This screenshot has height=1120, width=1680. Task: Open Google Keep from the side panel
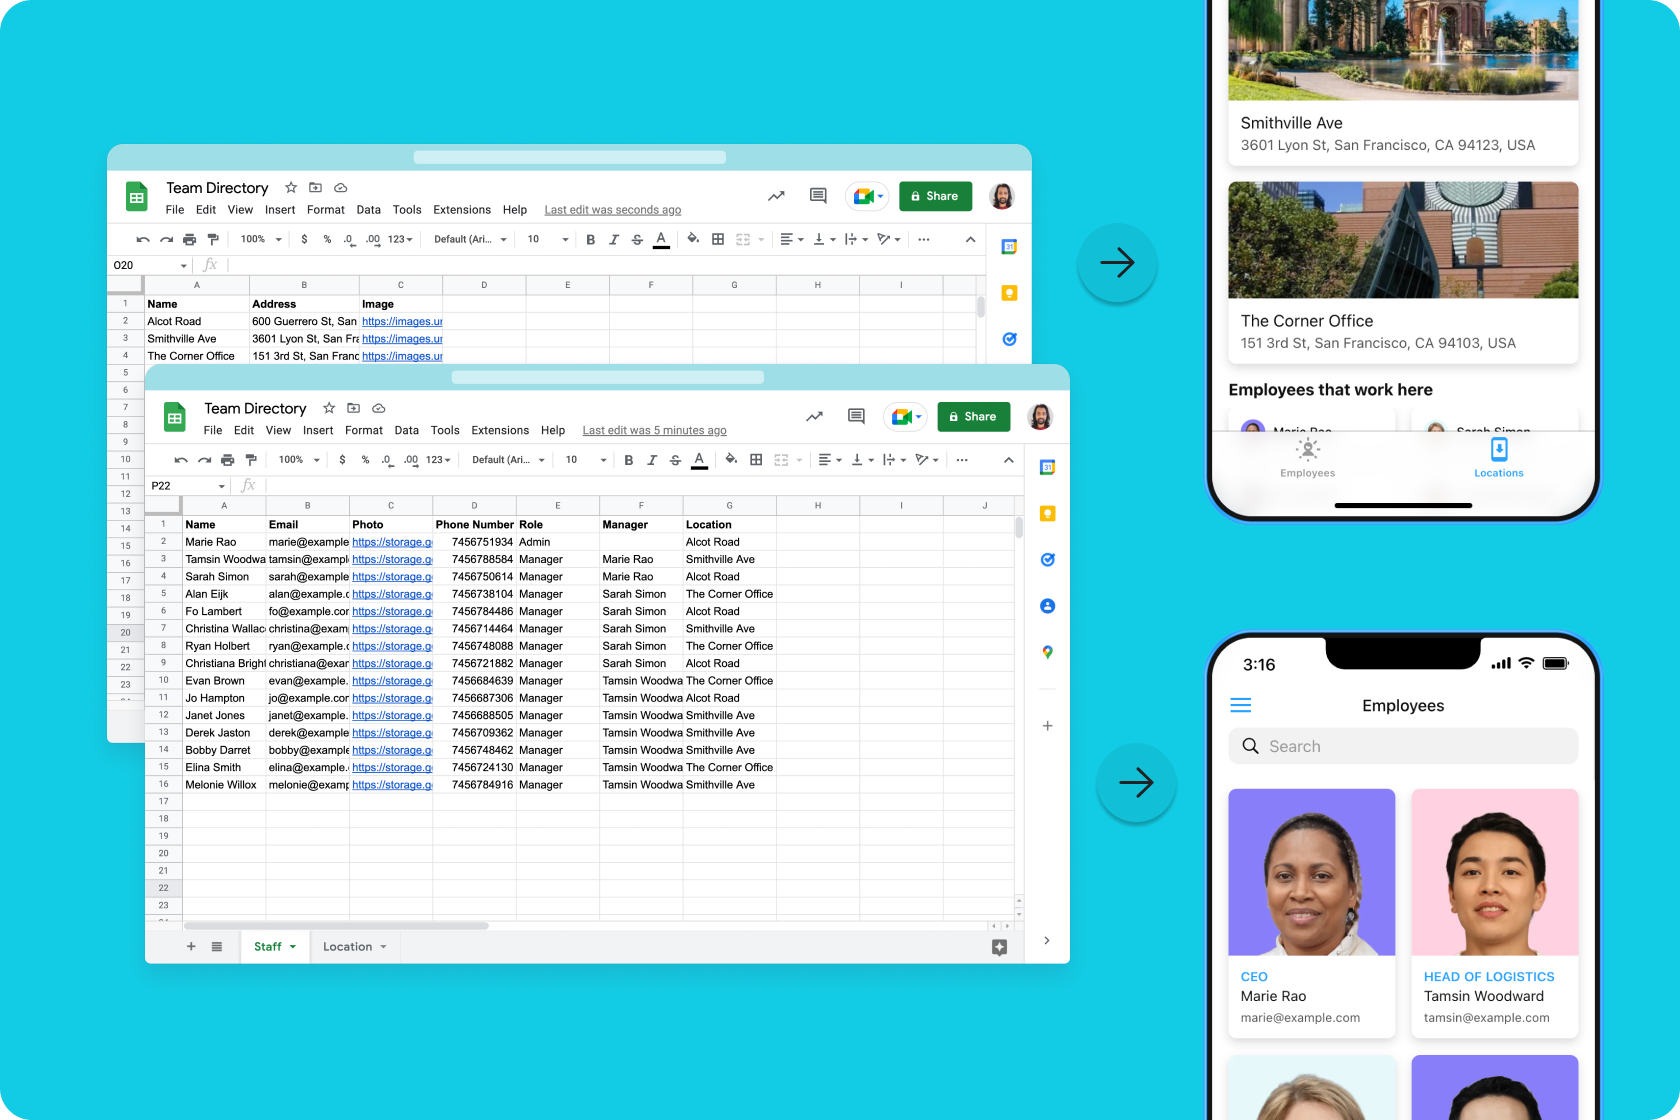coord(1047,513)
